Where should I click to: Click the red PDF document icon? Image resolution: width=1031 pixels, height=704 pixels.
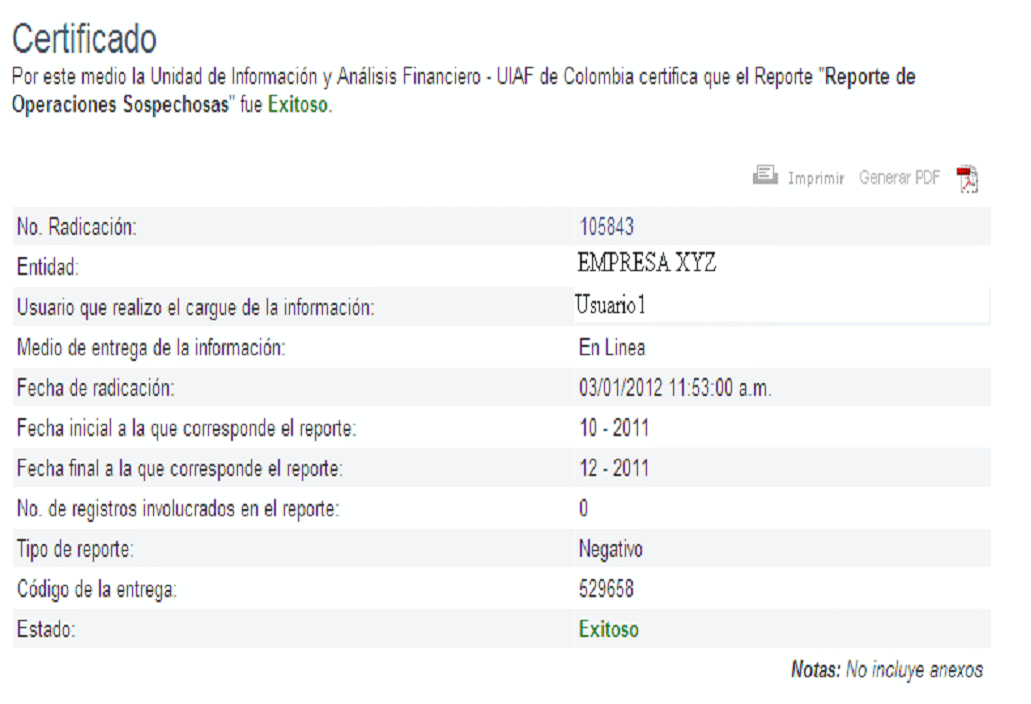(967, 179)
